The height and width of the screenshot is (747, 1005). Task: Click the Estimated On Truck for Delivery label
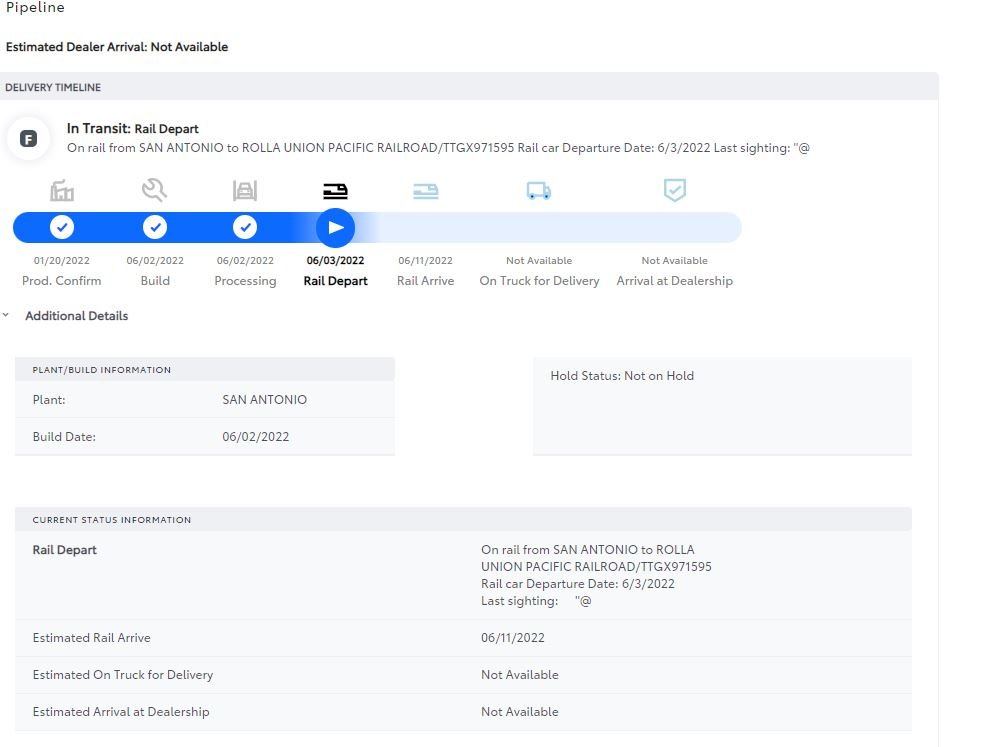tap(123, 675)
